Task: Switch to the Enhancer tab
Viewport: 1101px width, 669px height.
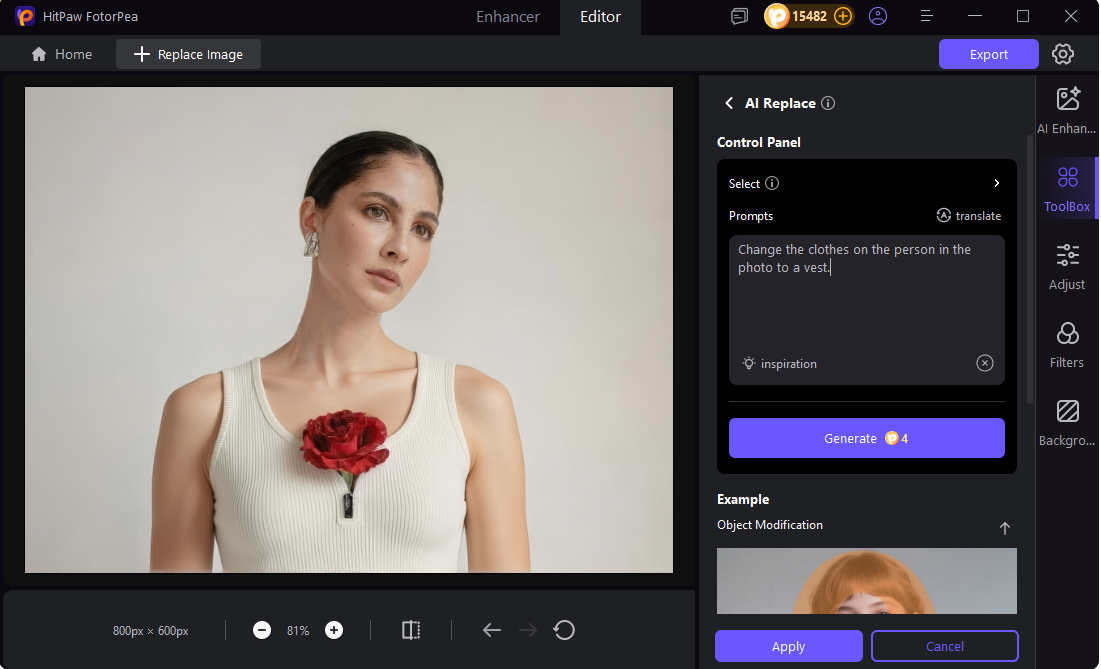Action: point(507,17)
